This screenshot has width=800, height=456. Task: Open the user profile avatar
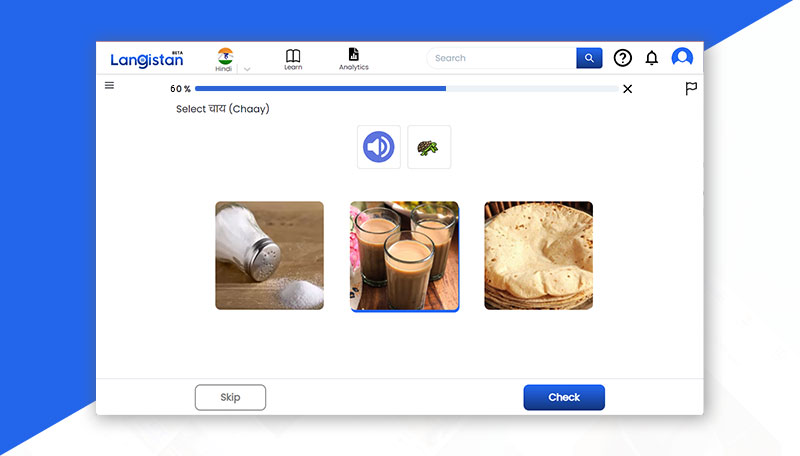click(682, 58)
